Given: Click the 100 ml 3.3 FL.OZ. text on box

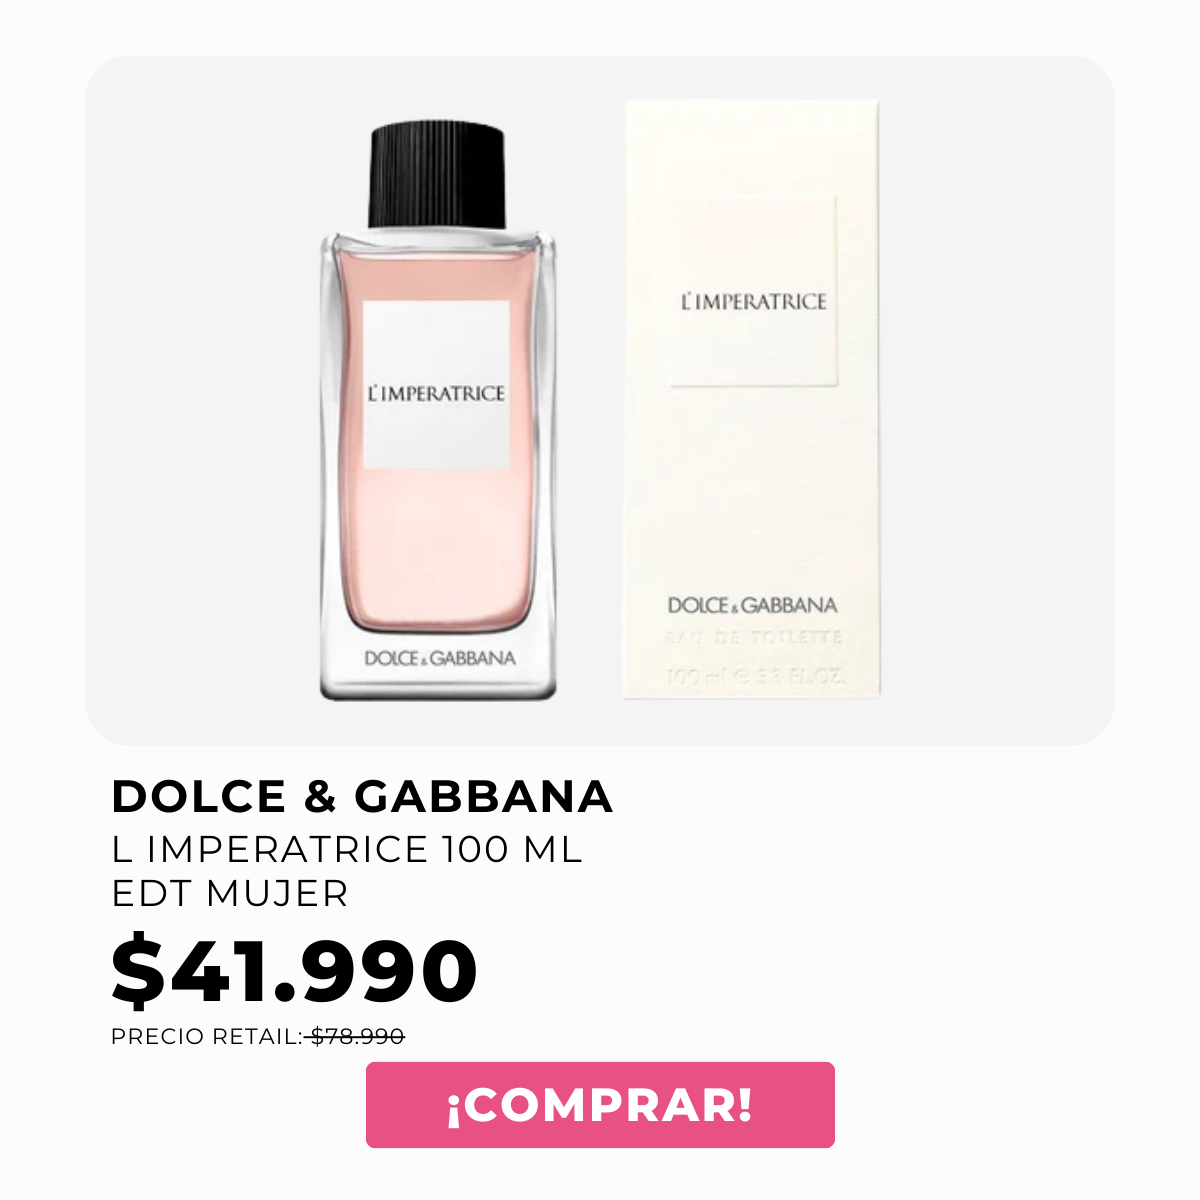Looking at the screenshot, I should pos(755,675).
